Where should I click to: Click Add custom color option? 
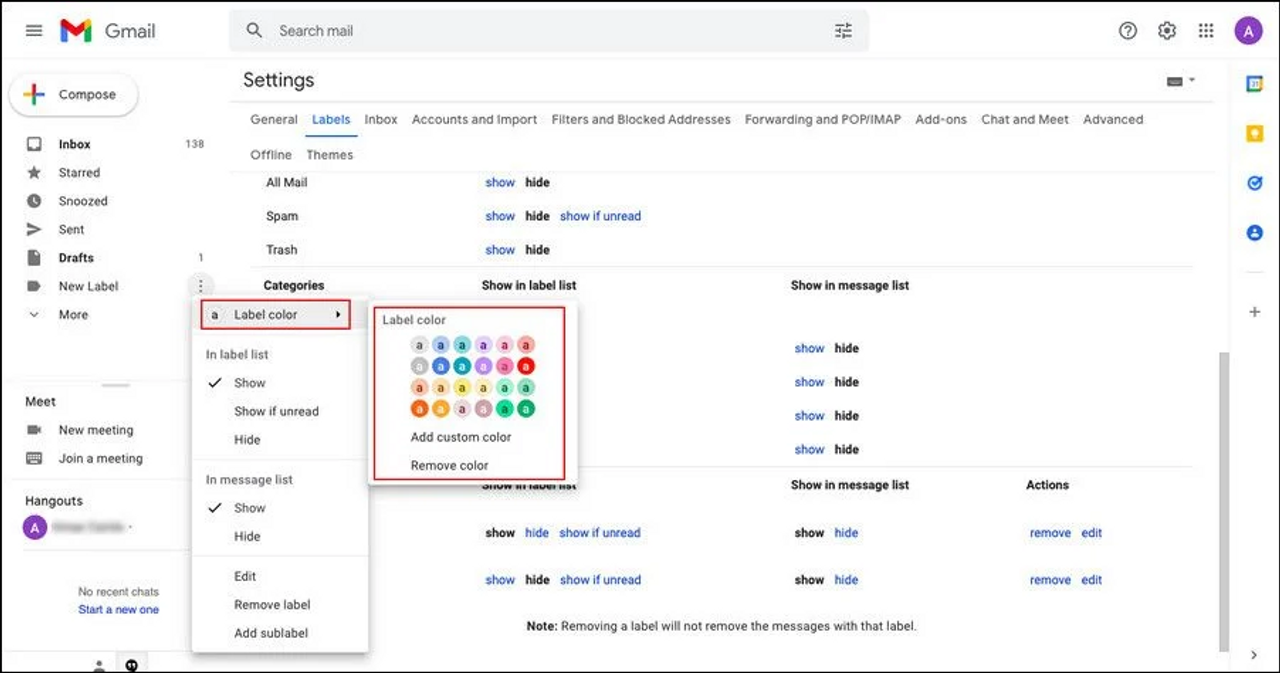tap(460, 437)
